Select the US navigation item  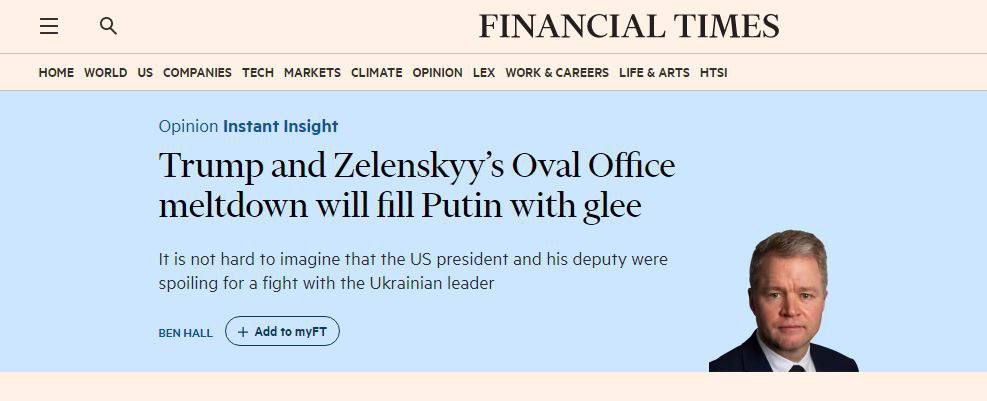[x=145, y=73]
